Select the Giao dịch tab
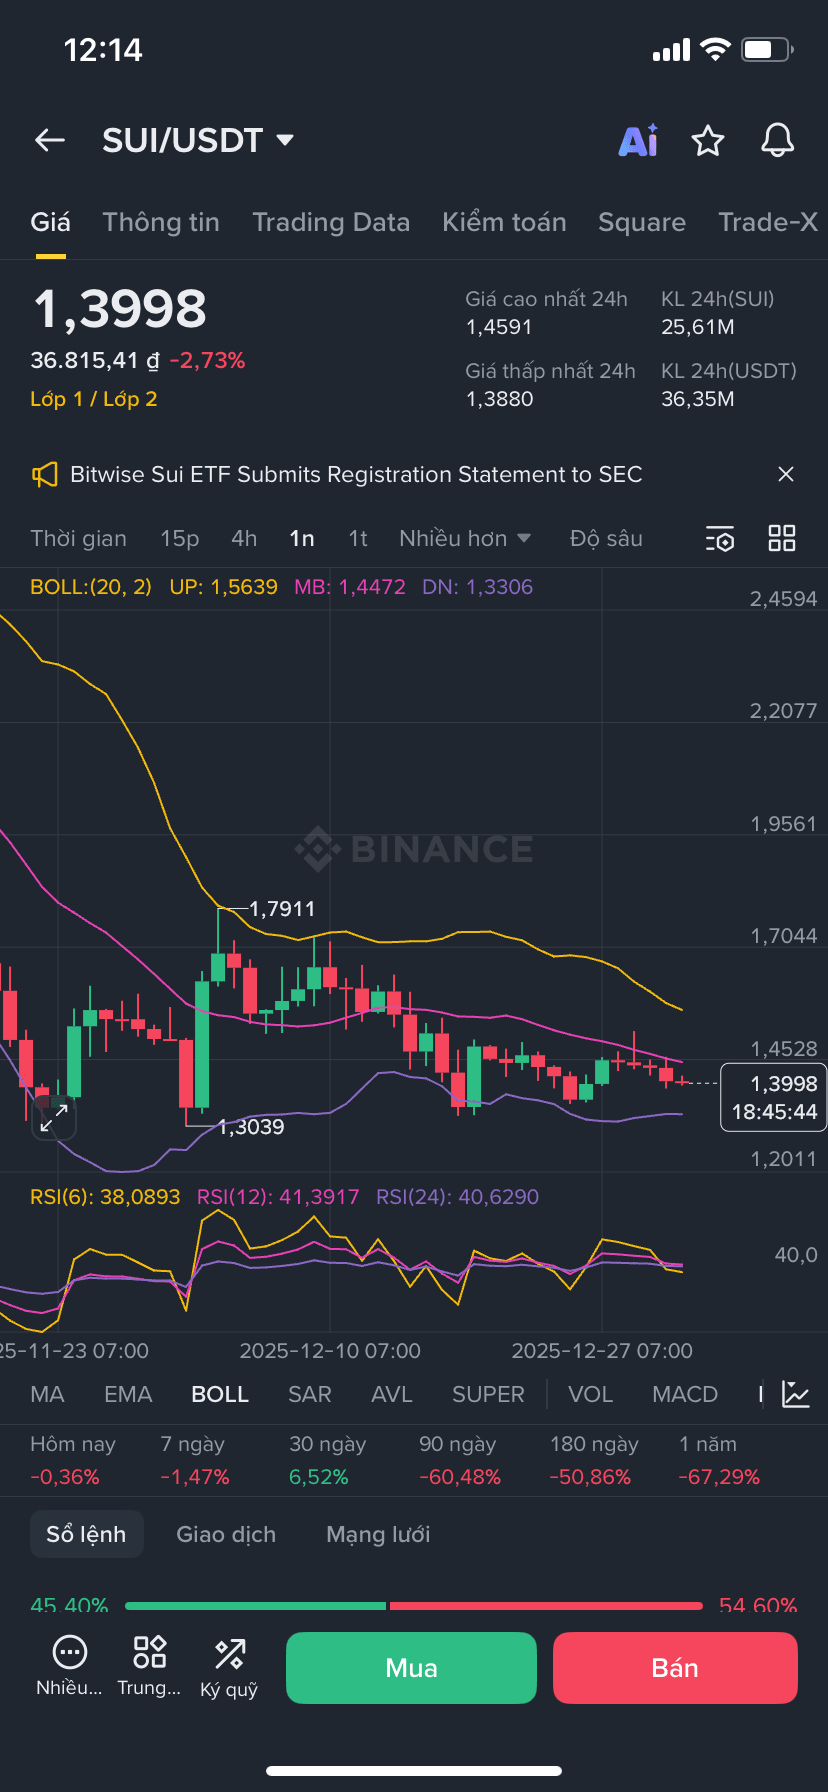The height and width of the screenshot is (1792, 828). pos(226,1534)
